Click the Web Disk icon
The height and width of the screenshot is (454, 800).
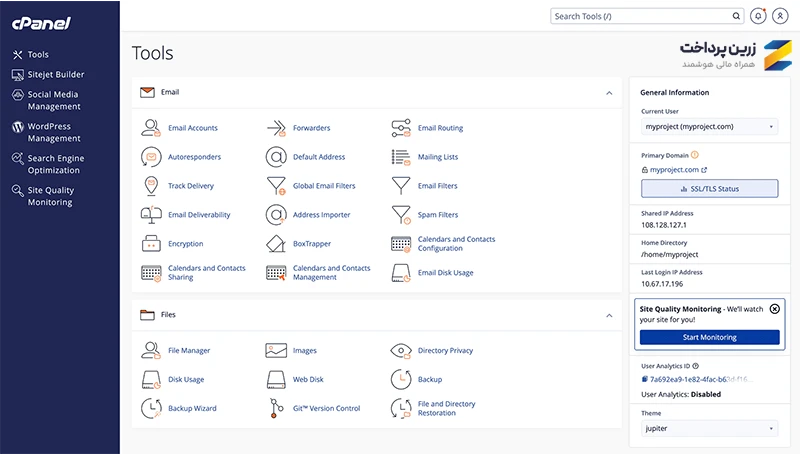click(x=276, y=380)
